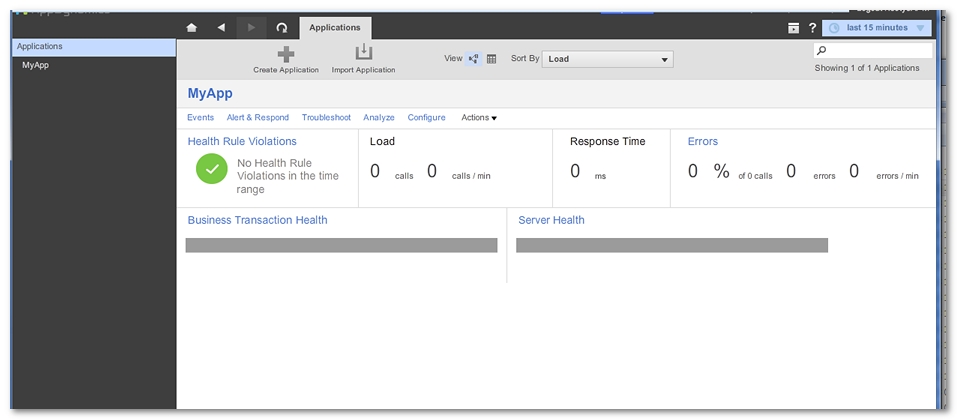Open the Health Rule Violations link

tap(242, 142)
